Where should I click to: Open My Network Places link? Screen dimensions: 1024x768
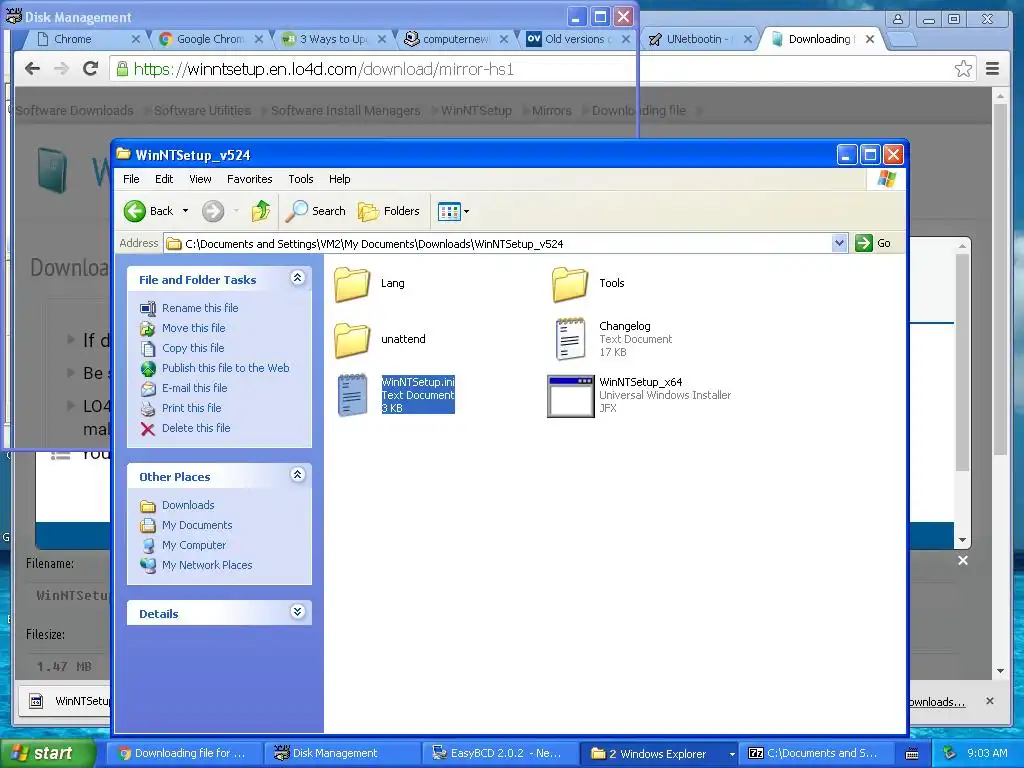[x=207, y=565]
